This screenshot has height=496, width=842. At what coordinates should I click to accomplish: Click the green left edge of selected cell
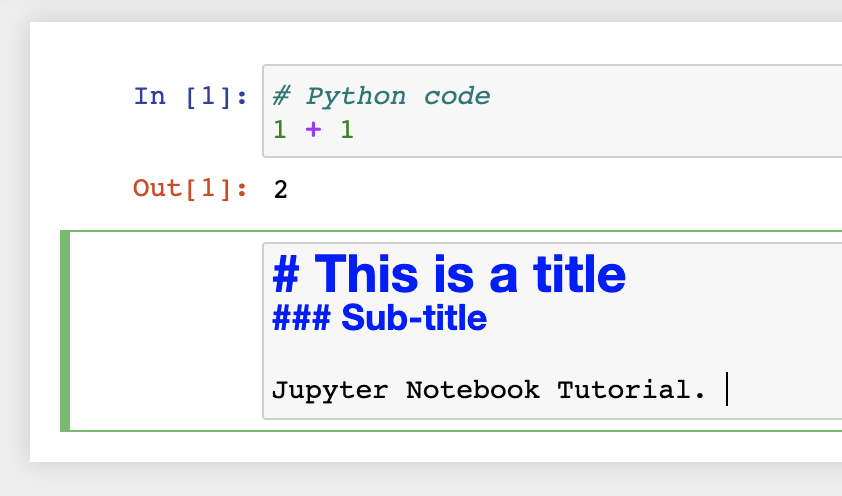point(65,331)
